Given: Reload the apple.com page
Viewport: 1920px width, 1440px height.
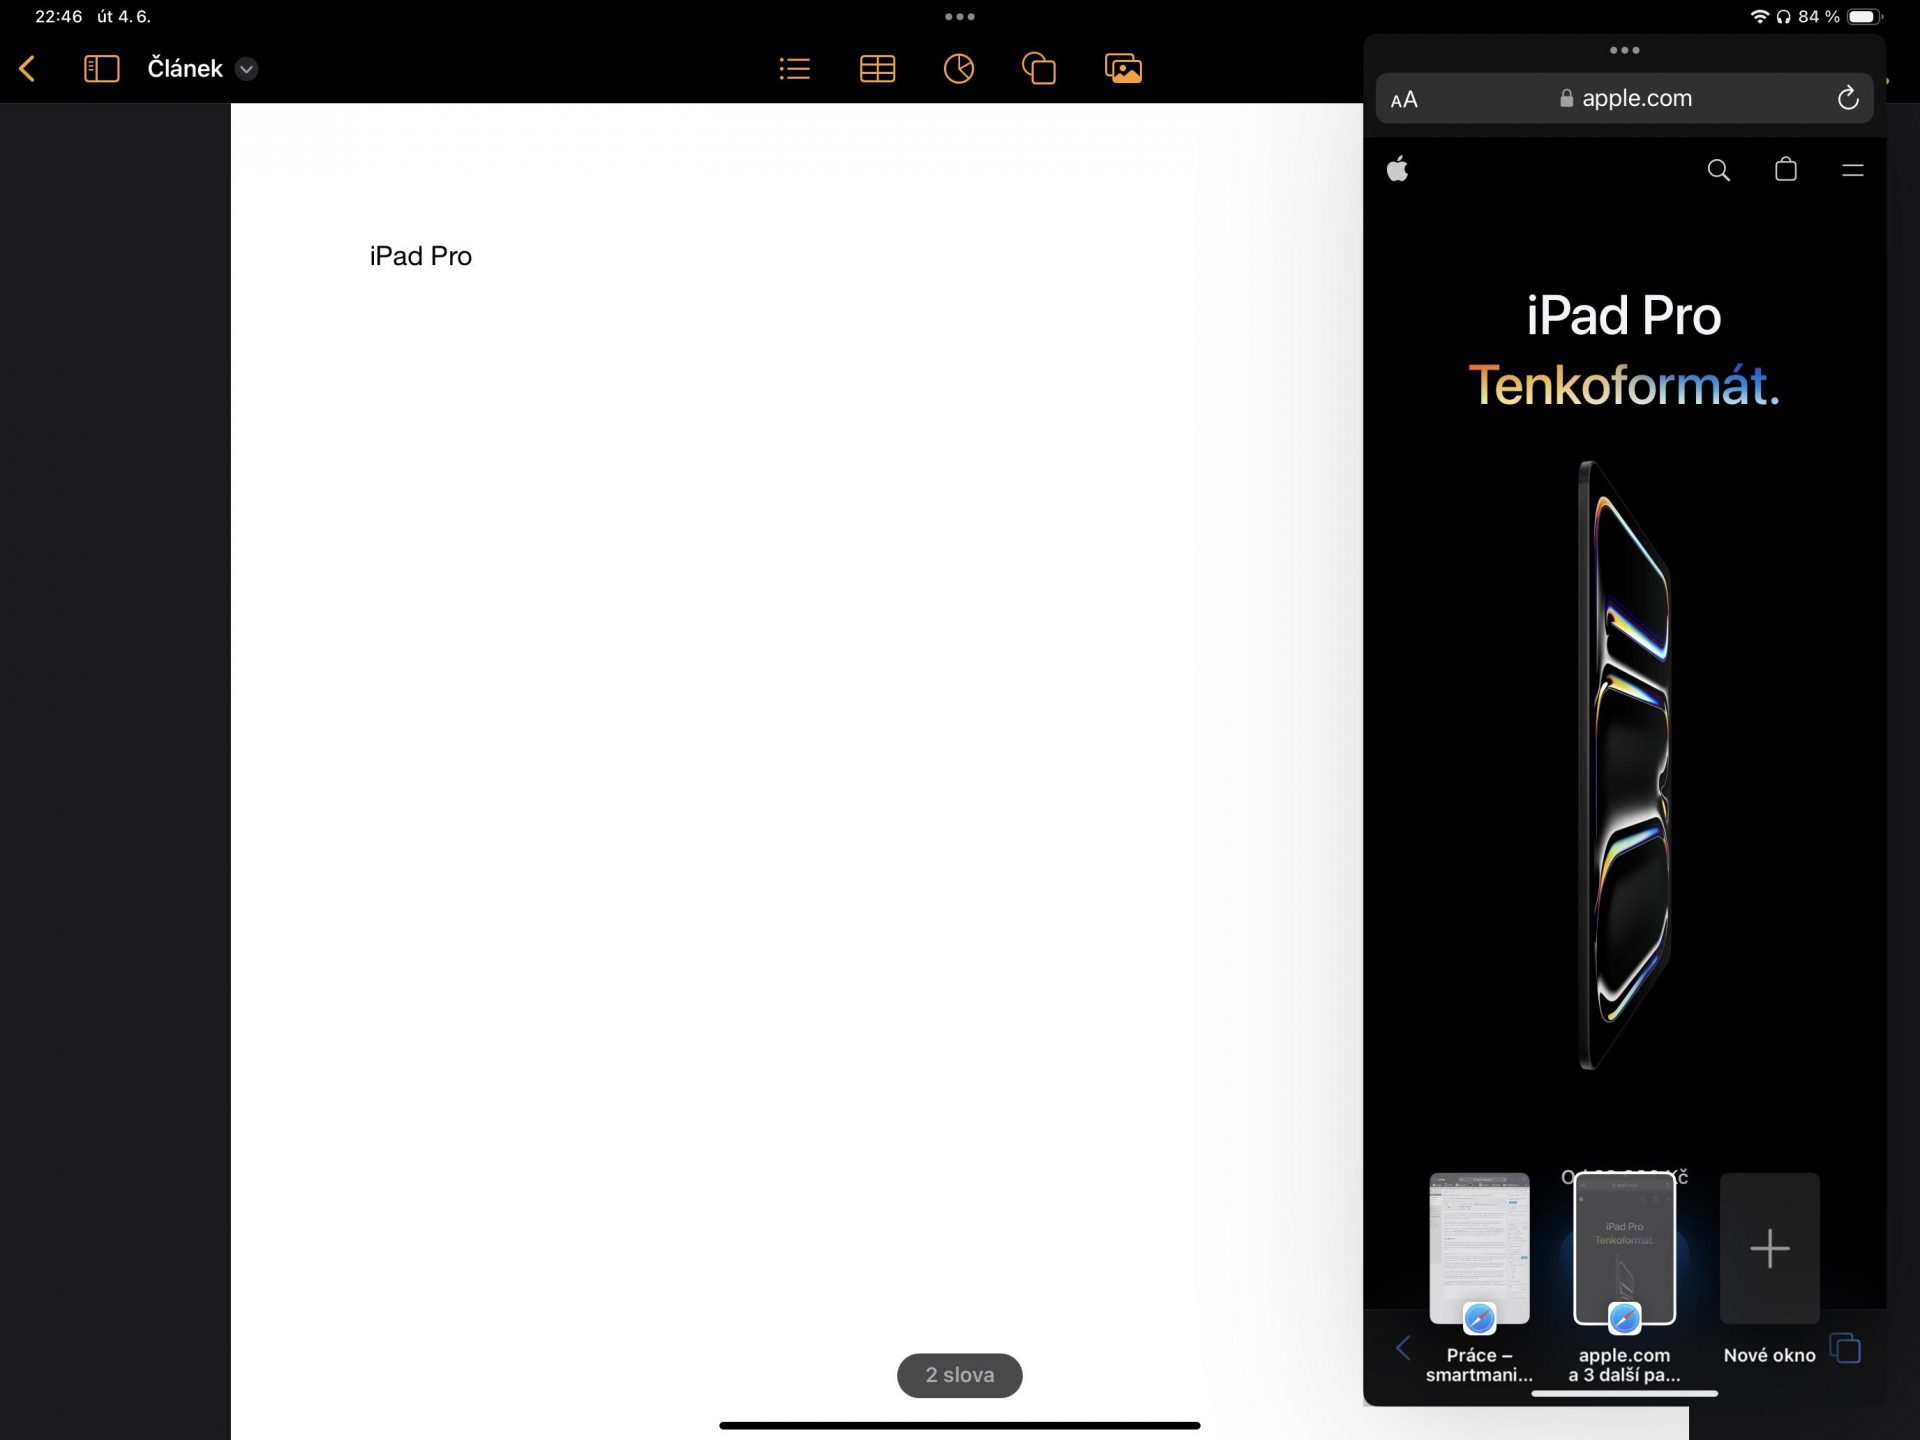Looking at the screenshot, I should coord(1848,98).
